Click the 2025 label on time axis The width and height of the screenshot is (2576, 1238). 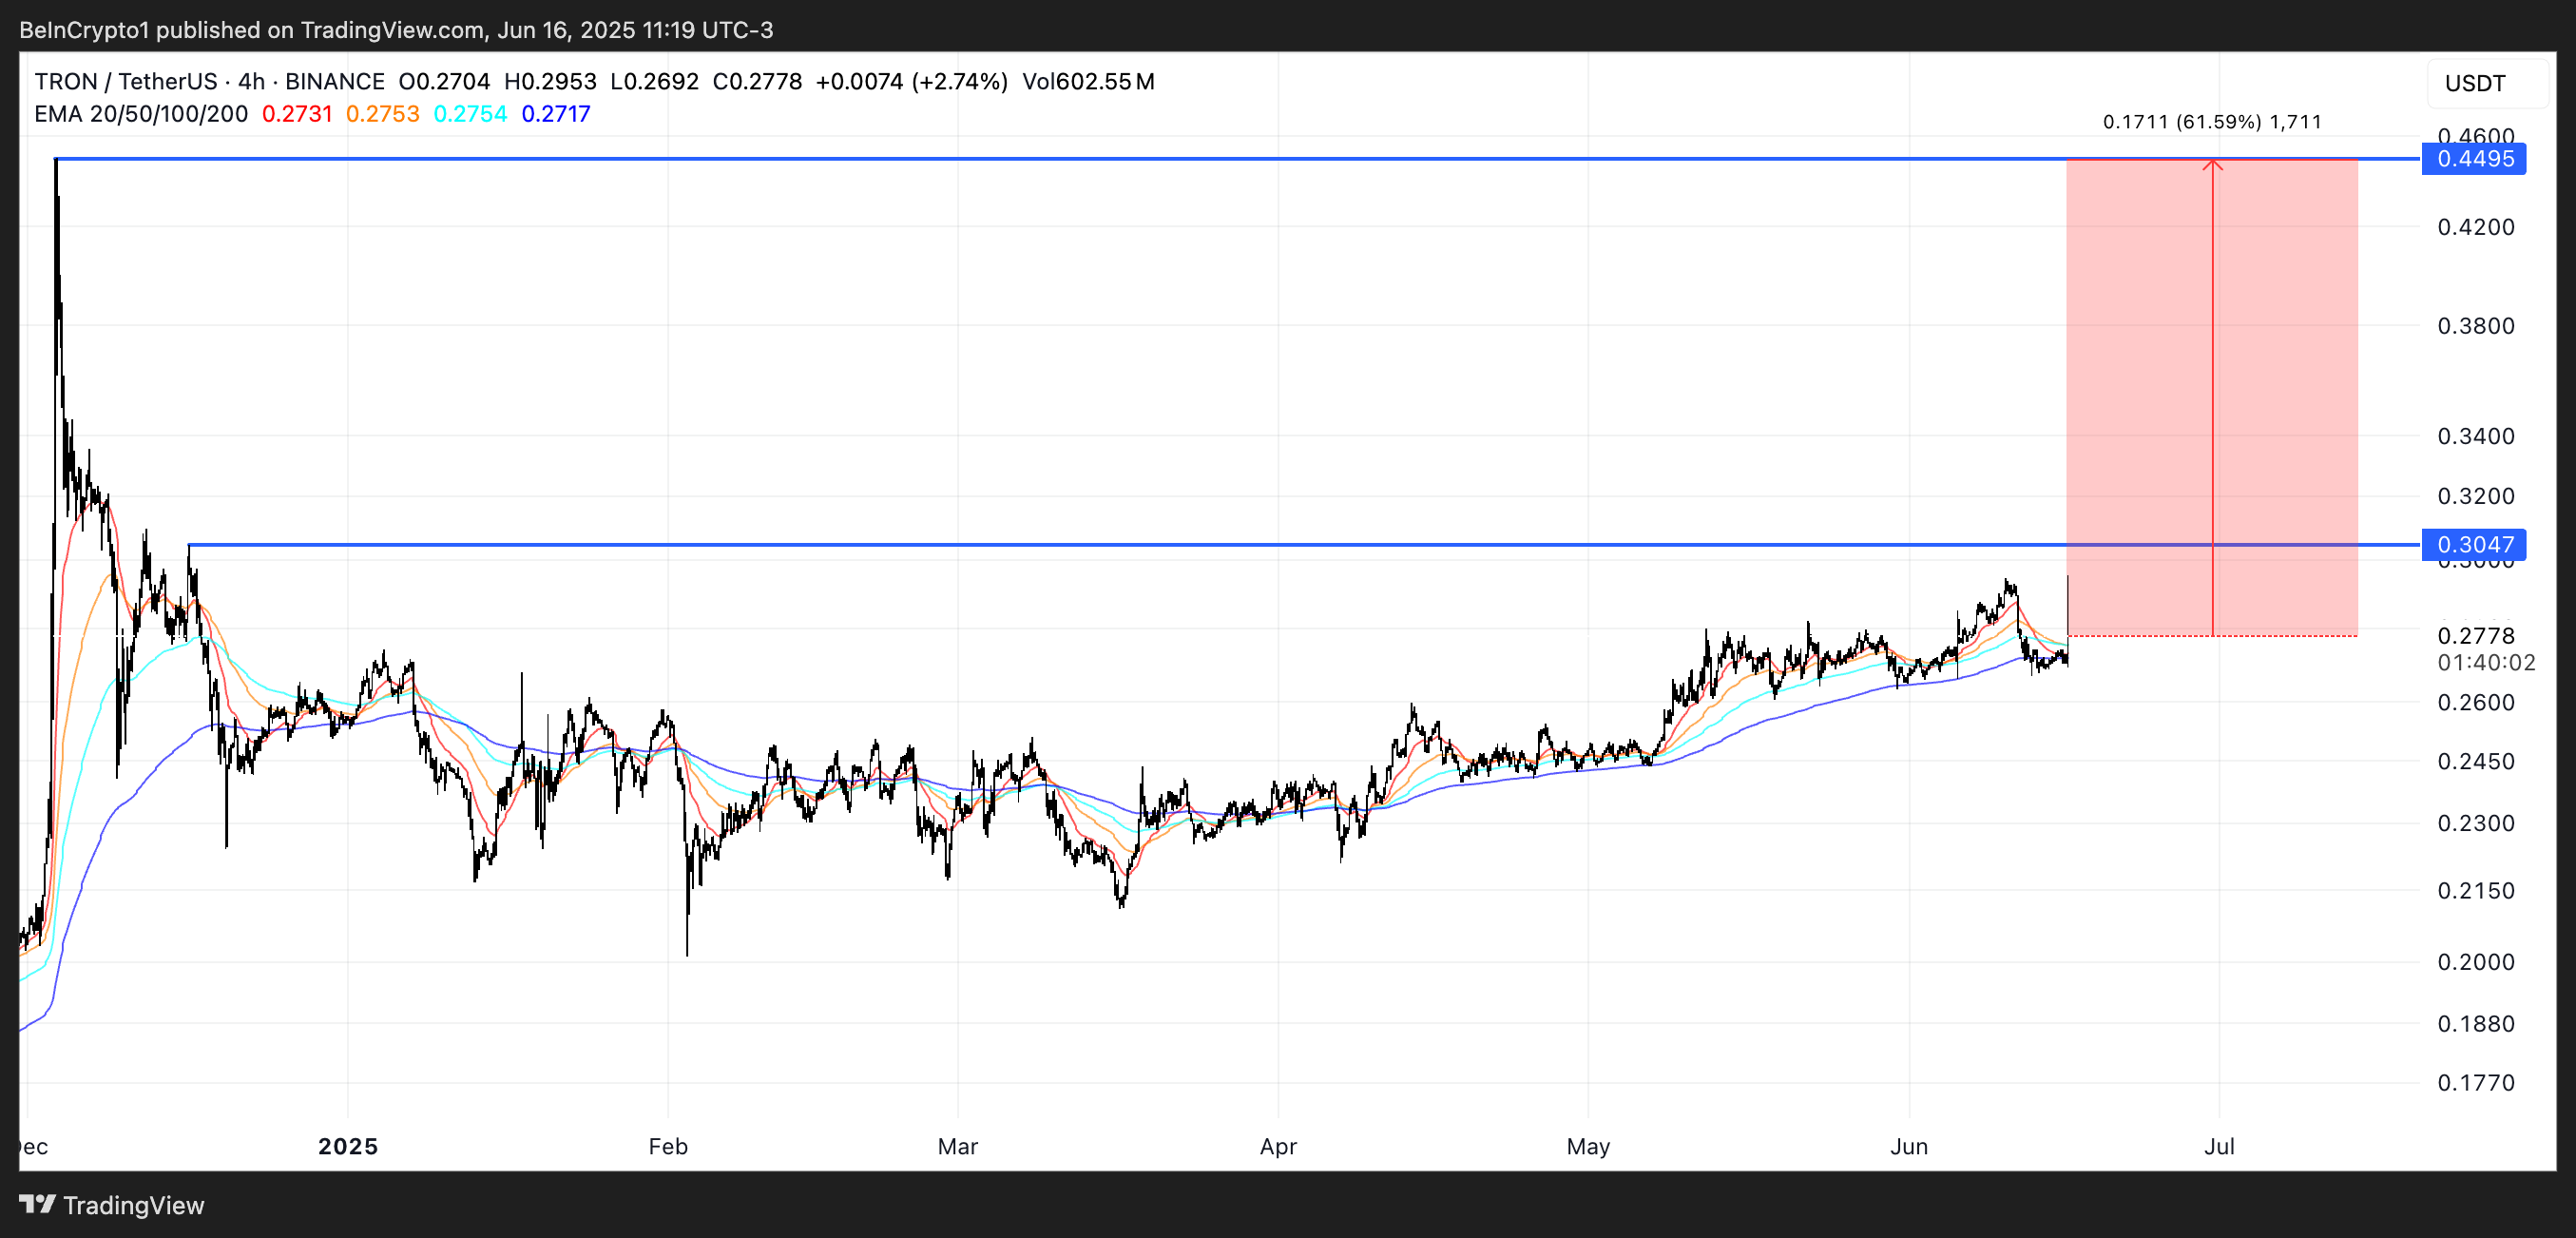(x=348, y=1146)
